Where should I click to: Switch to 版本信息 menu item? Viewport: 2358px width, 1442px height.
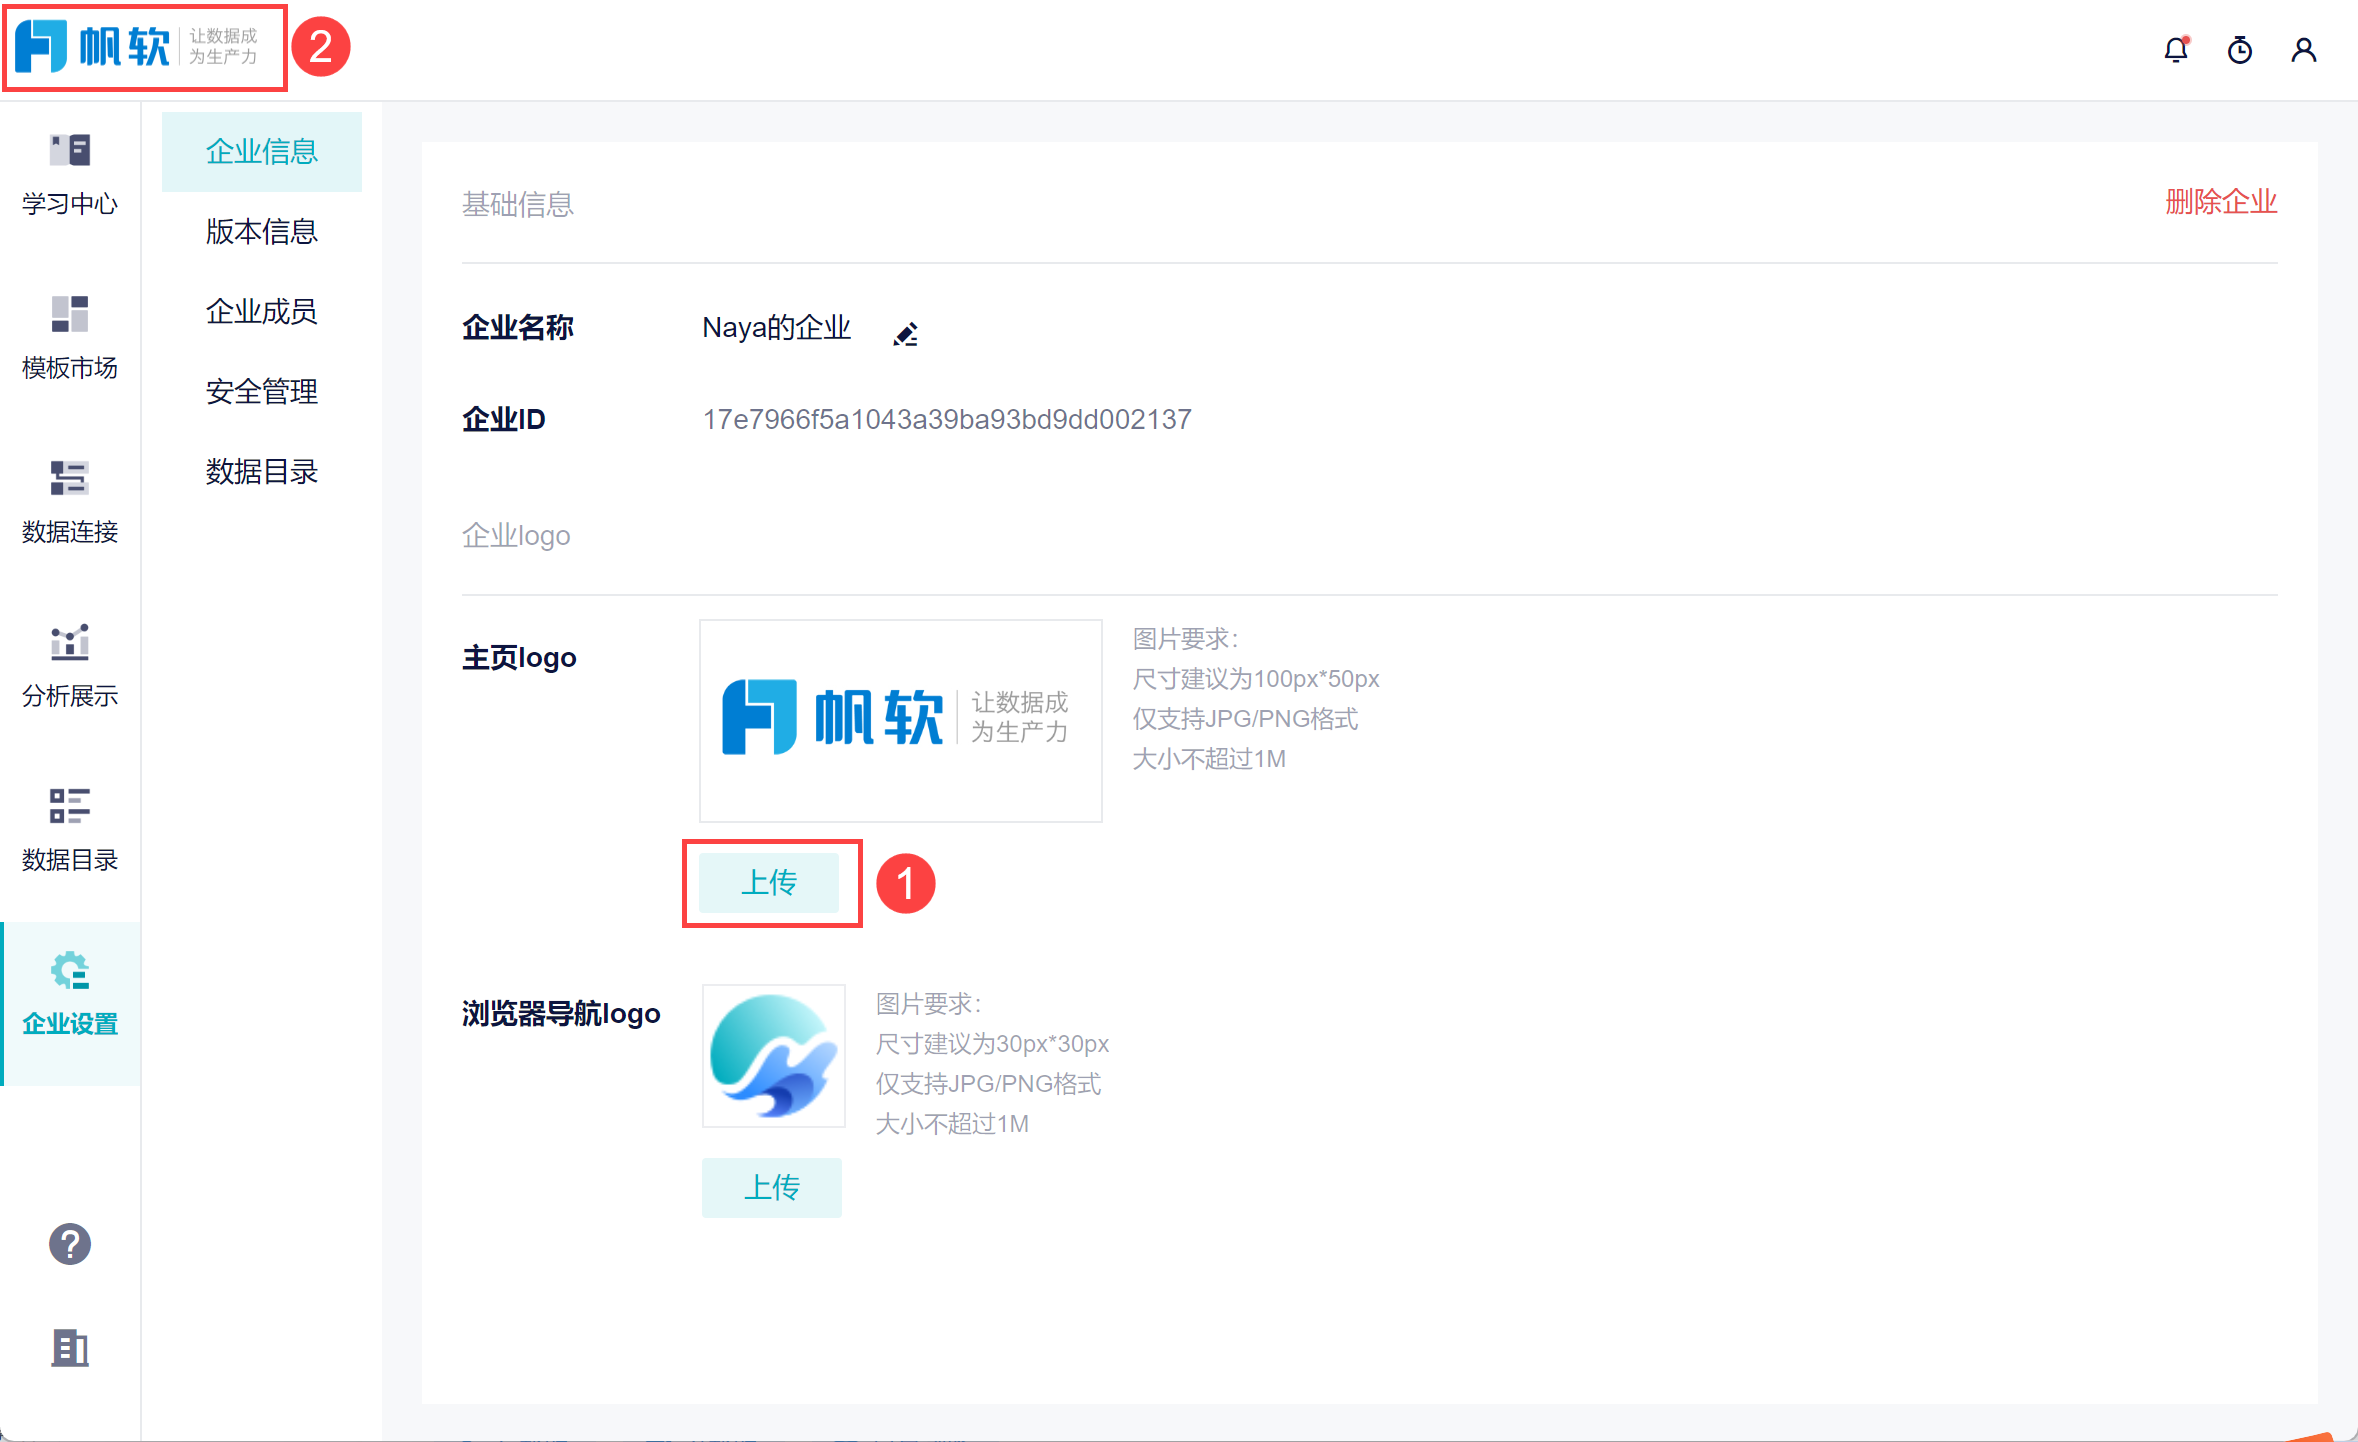261,232
